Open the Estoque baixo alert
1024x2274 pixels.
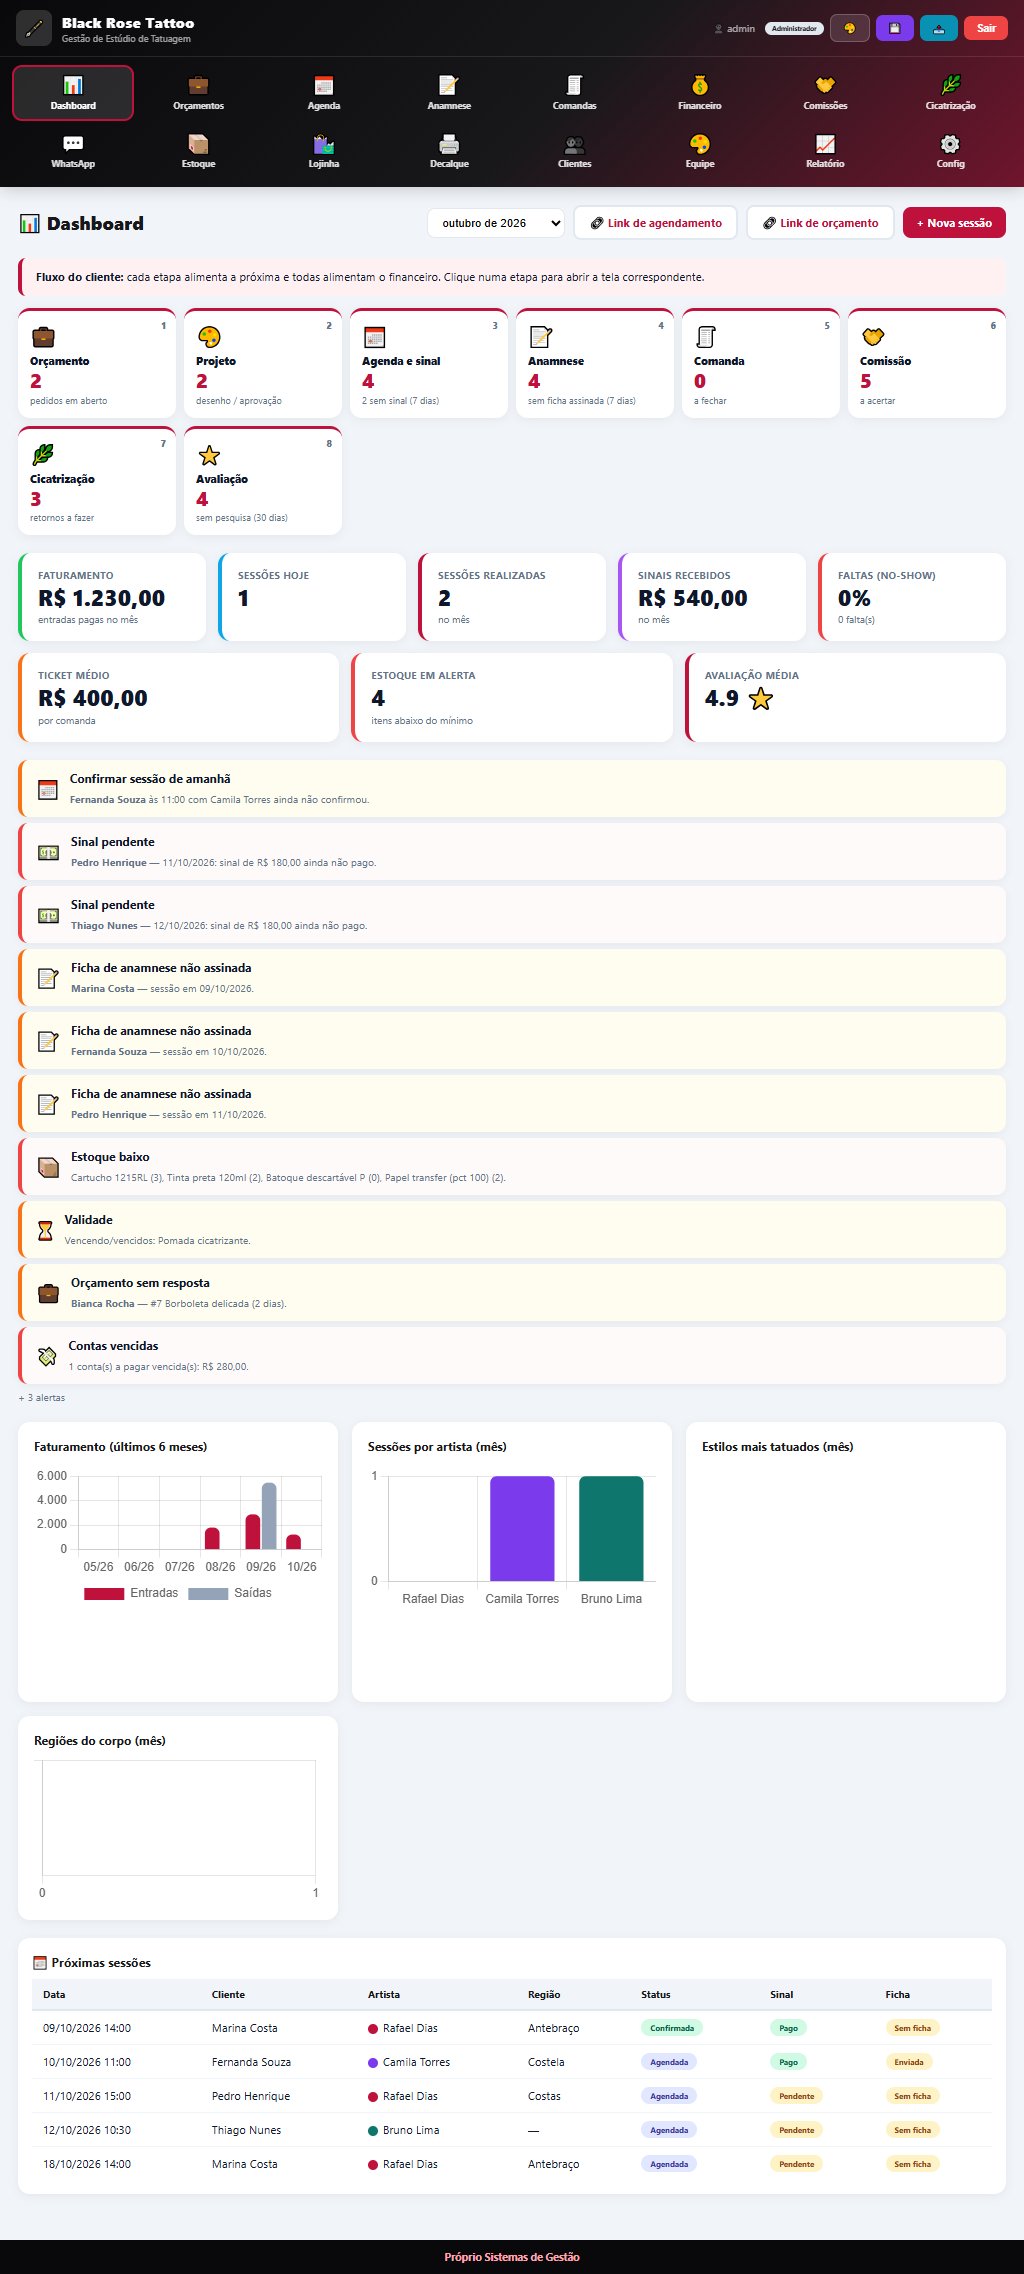pos(512,1166)
